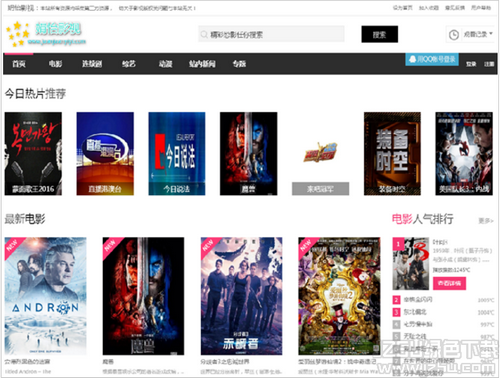Click the magnifier icon in search box
Screen dimensions: 500x378
pyautogui.click(x=204, y=34)
